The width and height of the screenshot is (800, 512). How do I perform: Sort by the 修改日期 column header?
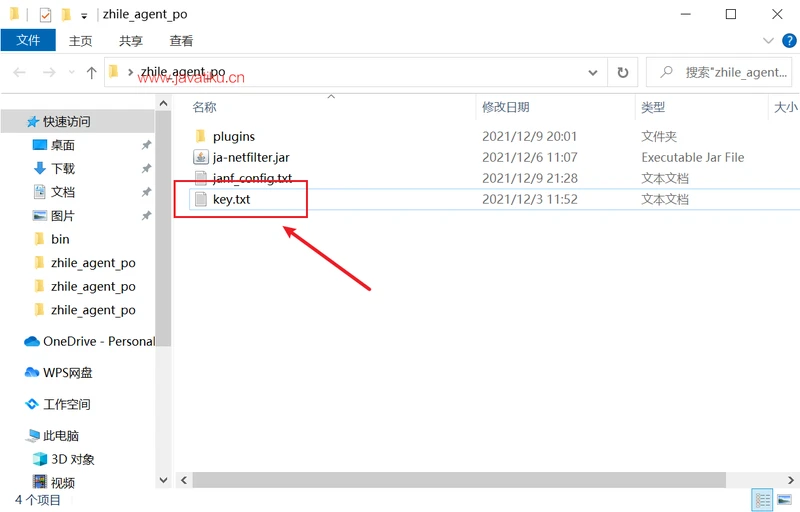(506, 107)
